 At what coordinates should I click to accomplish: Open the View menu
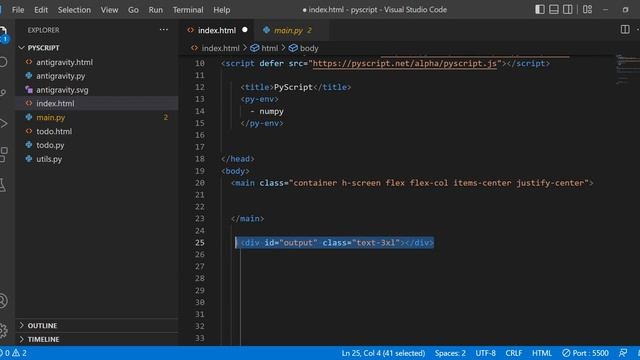click(x=109, y=9)
